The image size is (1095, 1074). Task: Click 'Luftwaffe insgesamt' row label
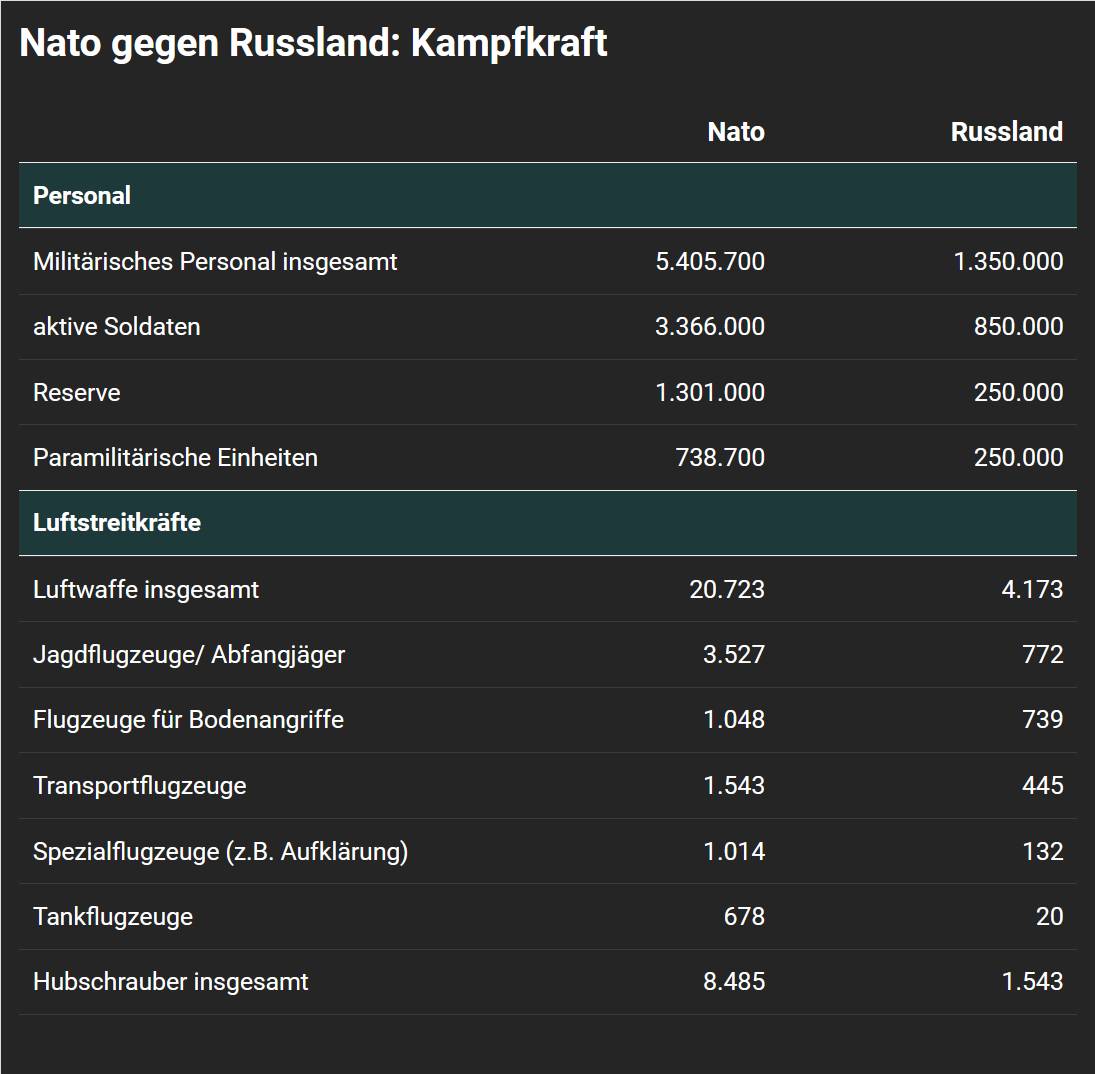pos(146,590)
